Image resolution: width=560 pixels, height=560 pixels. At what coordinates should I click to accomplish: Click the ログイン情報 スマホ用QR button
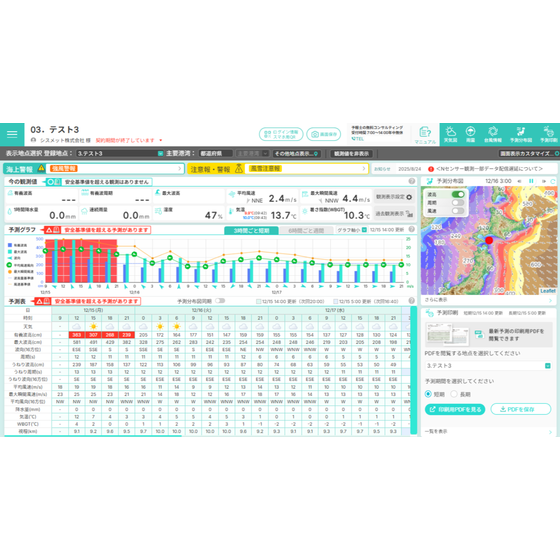tap(281, 134)
